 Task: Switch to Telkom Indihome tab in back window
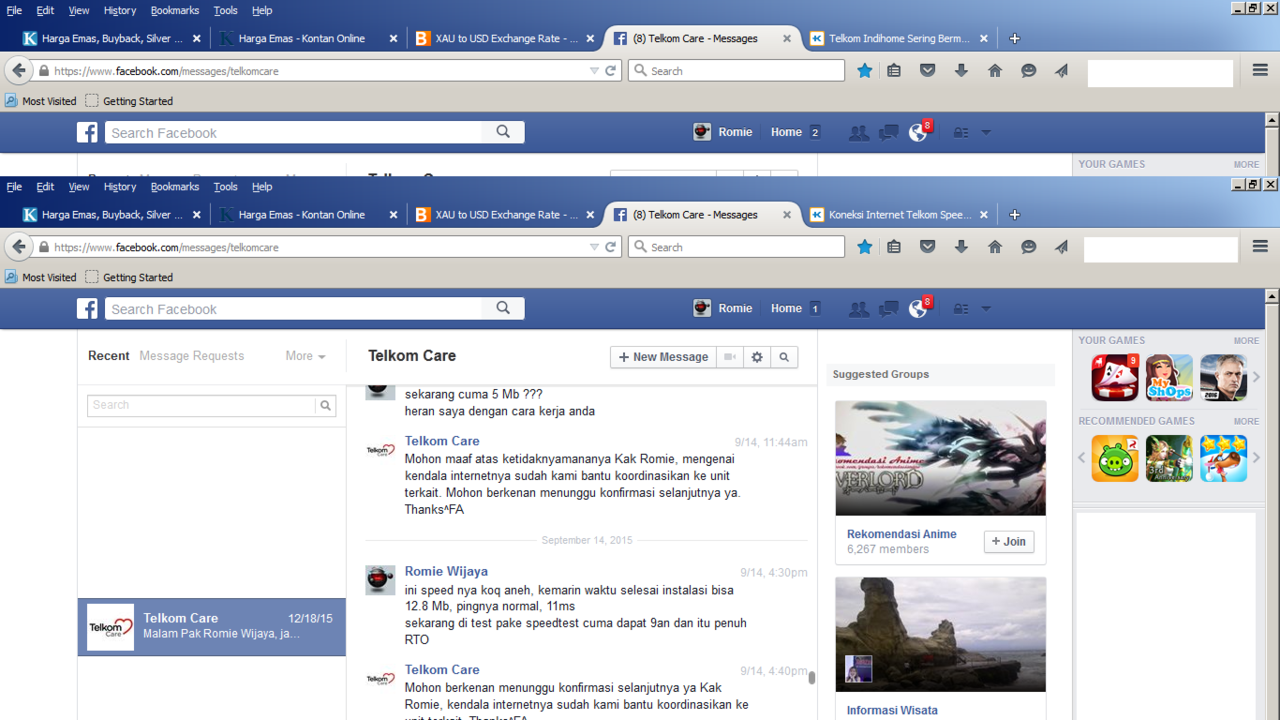(899, 39)
